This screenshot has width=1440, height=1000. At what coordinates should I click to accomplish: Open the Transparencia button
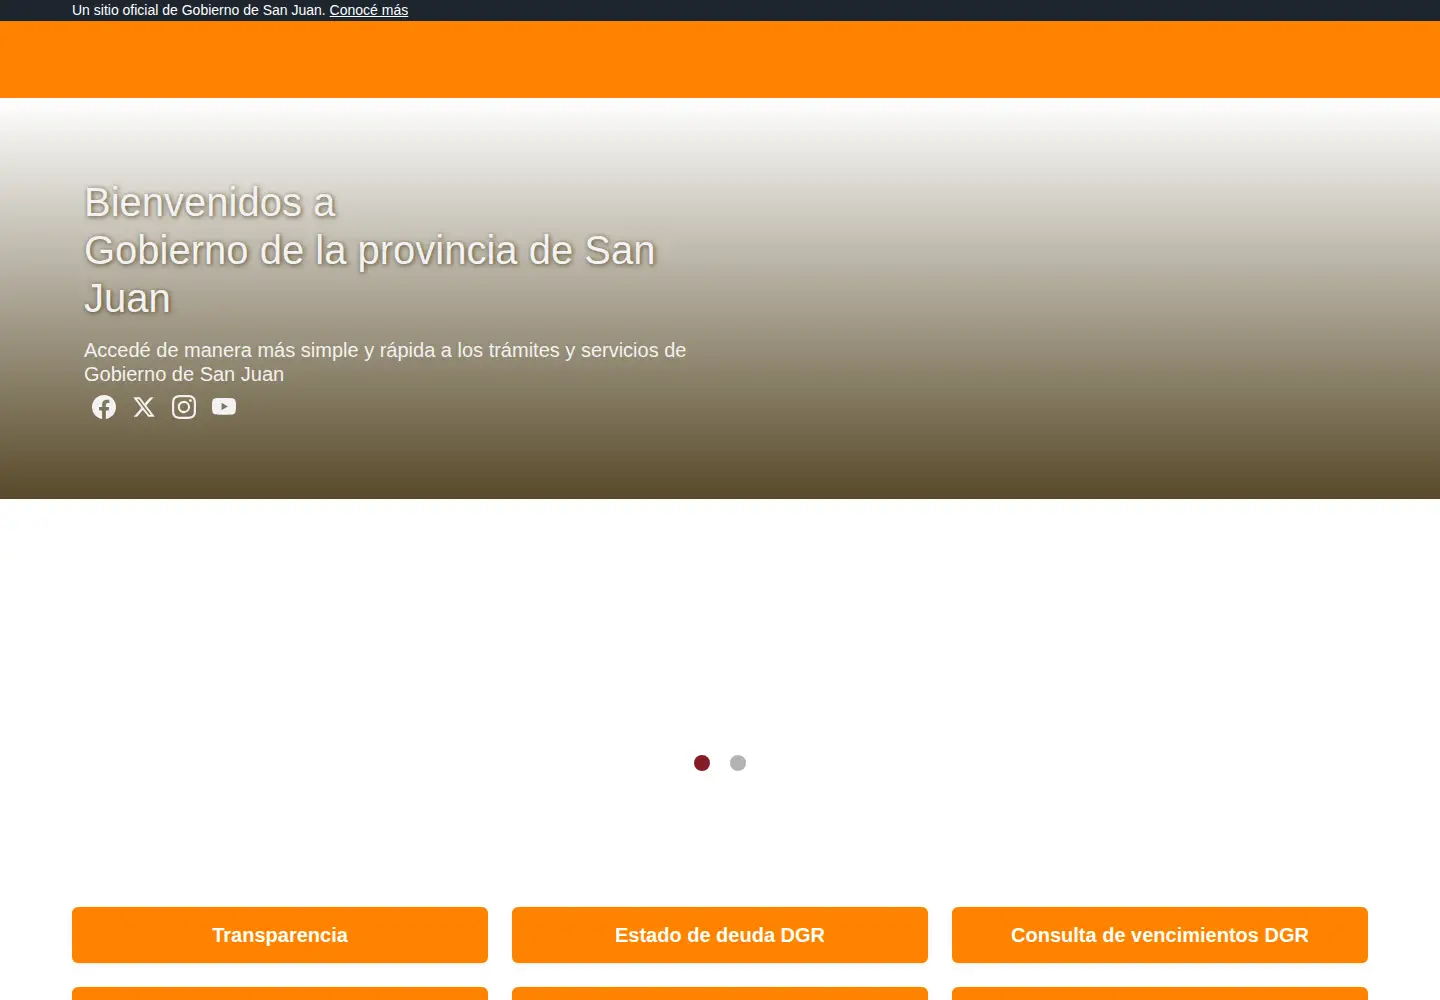pyautogui.click(x=280, y=935)
